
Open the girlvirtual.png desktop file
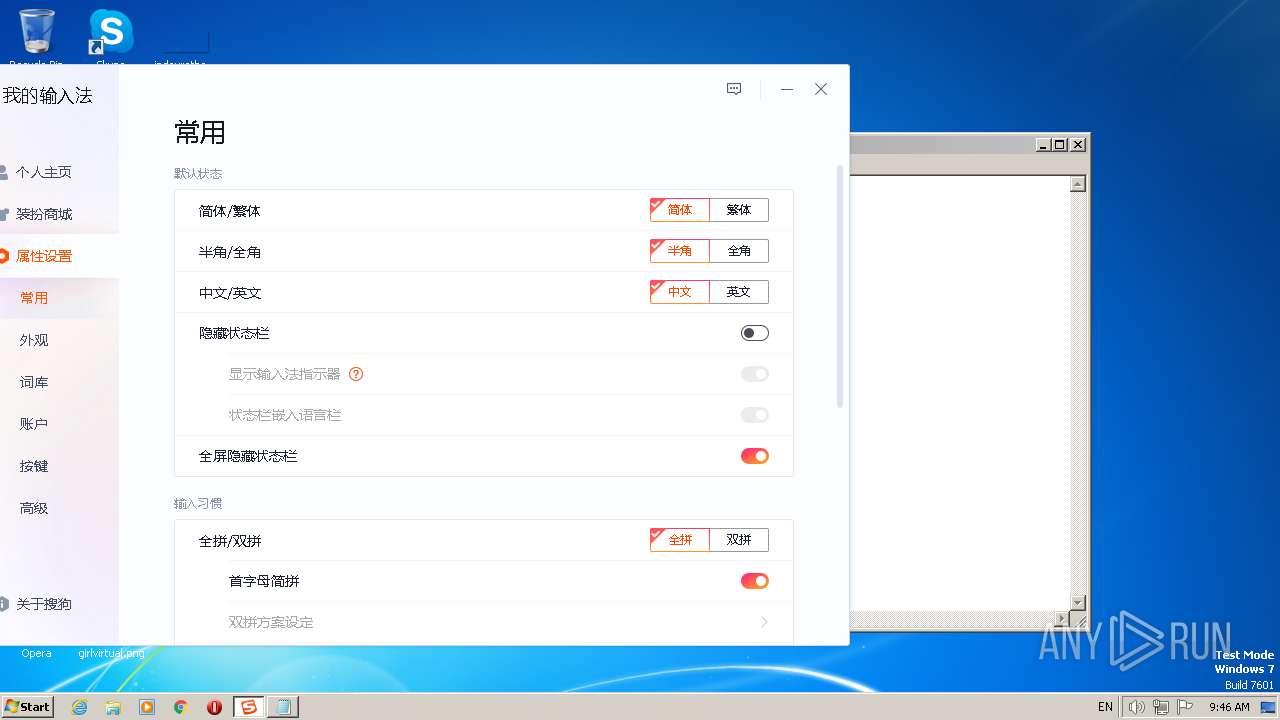111,653
